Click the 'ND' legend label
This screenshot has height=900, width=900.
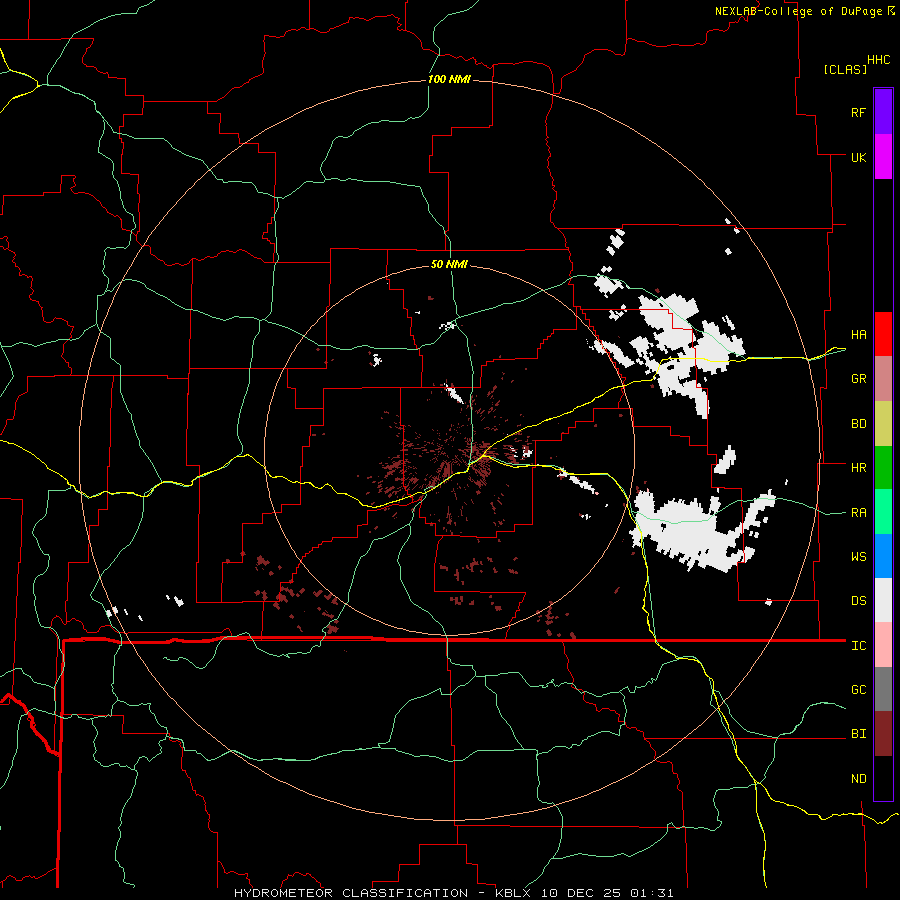(x=858, y=779)
